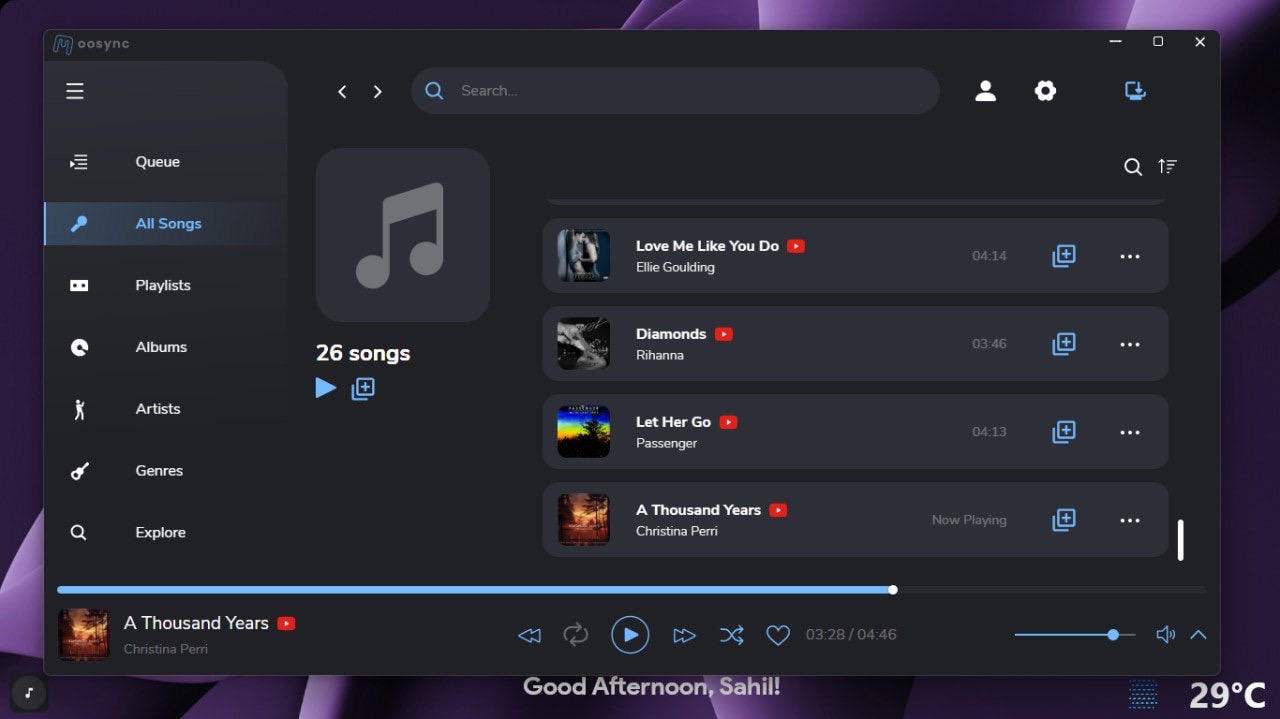Image resolution: width=1280 pixels, height=719 pixels.
Task: Click Let Her Go album thumbnail
Action: 584,432
